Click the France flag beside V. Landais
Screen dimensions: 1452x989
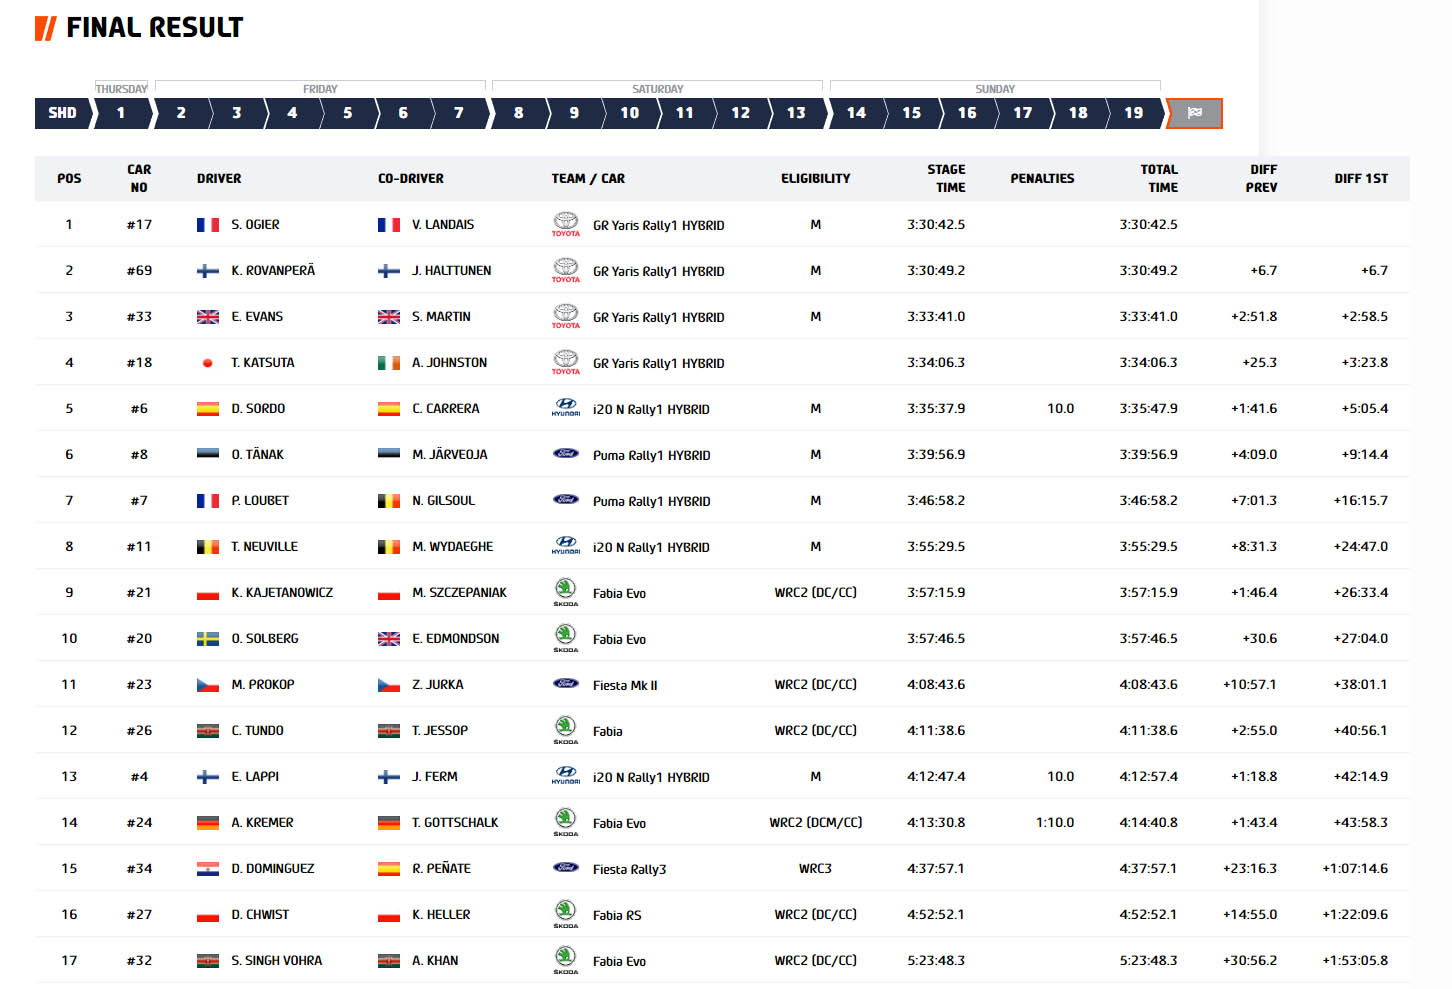pos(389,225)
